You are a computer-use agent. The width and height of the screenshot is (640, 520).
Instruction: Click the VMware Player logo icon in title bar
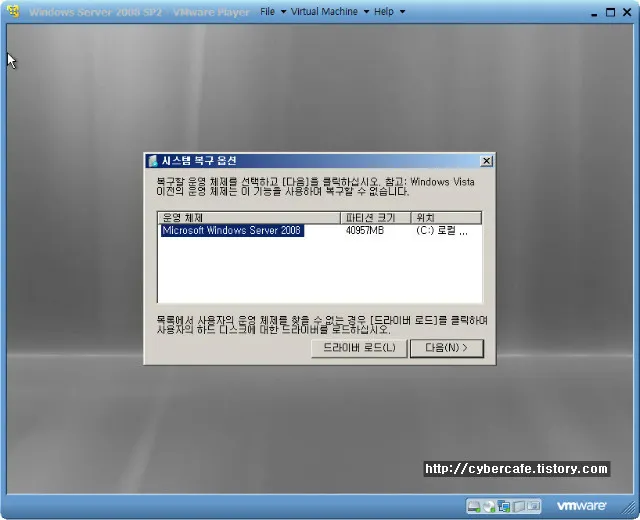(13, 11)
